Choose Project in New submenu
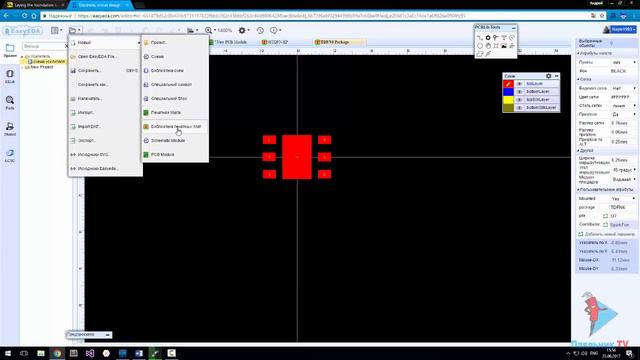Image resolution: width=640 pixels, height=360 pixels. point(175,42)
